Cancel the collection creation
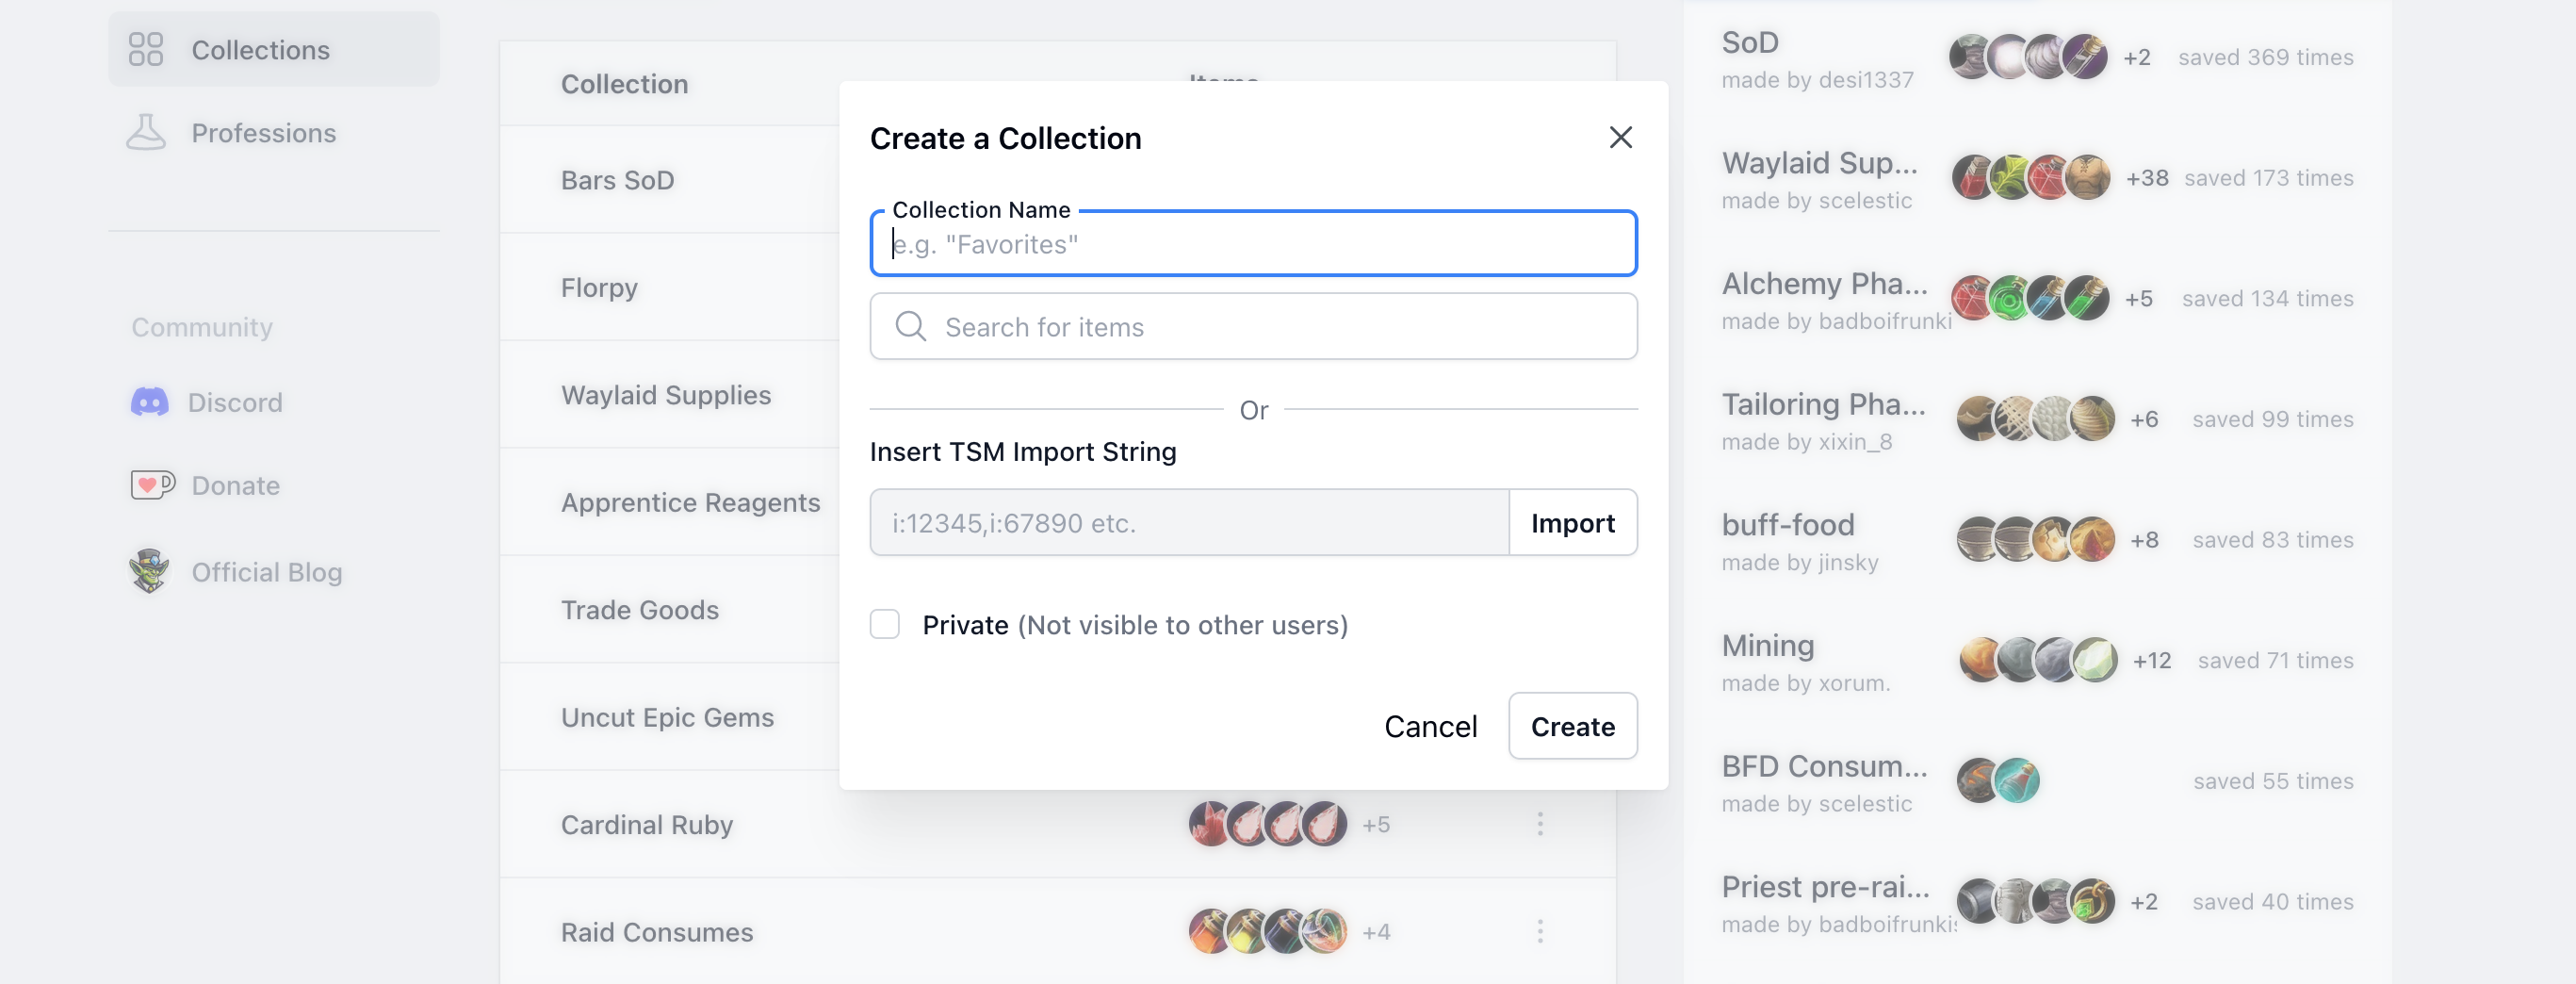2576x984 pixels. [1430, 726]
